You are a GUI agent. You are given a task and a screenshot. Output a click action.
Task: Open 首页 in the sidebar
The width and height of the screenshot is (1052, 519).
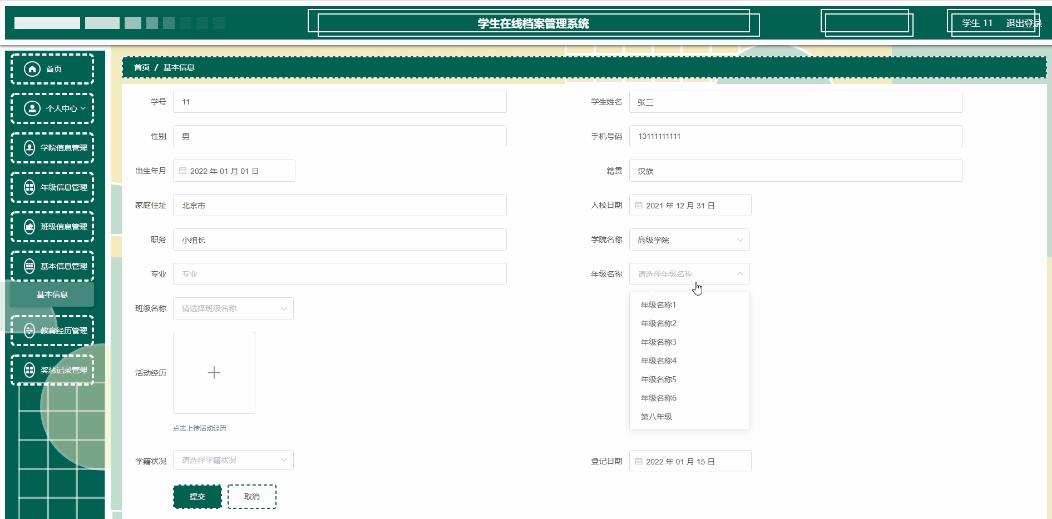click(x=52, y=68)
